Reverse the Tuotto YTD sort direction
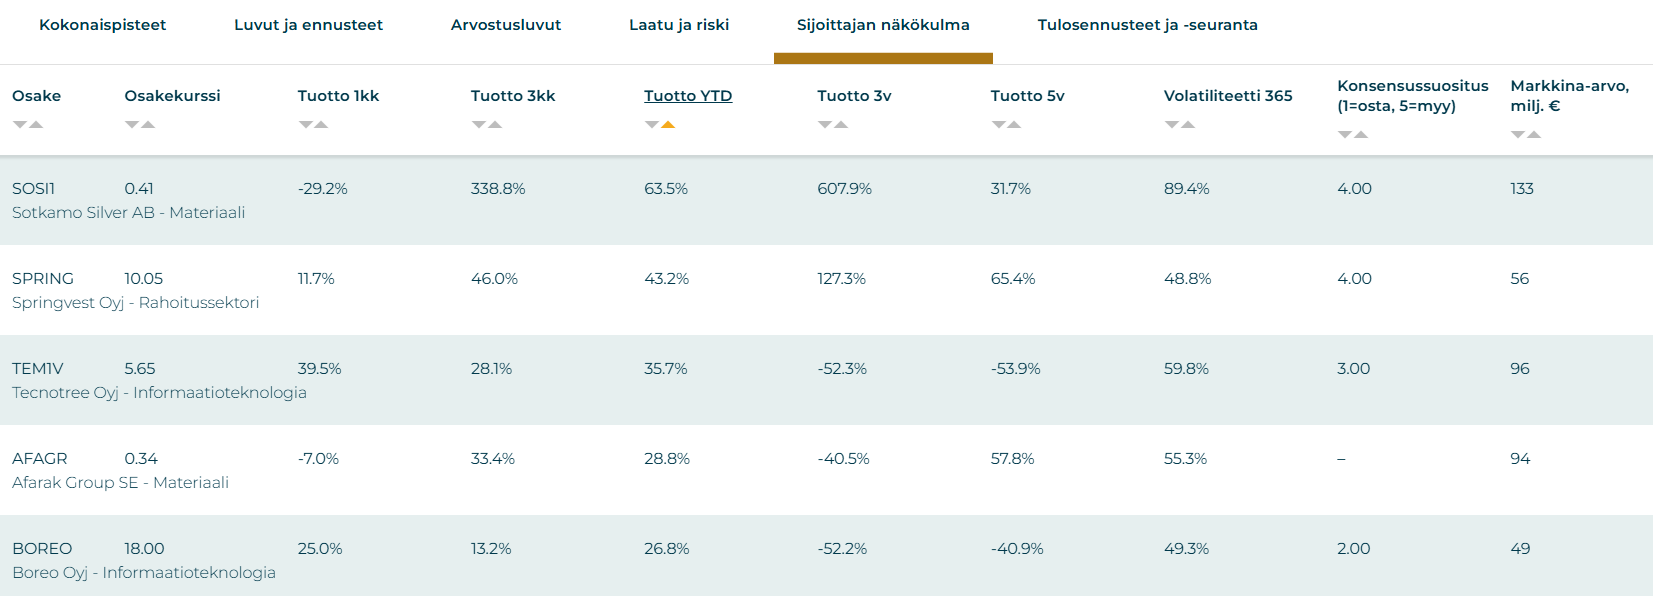The height and width of the screenshot is (596, 1653). (651, 125)
